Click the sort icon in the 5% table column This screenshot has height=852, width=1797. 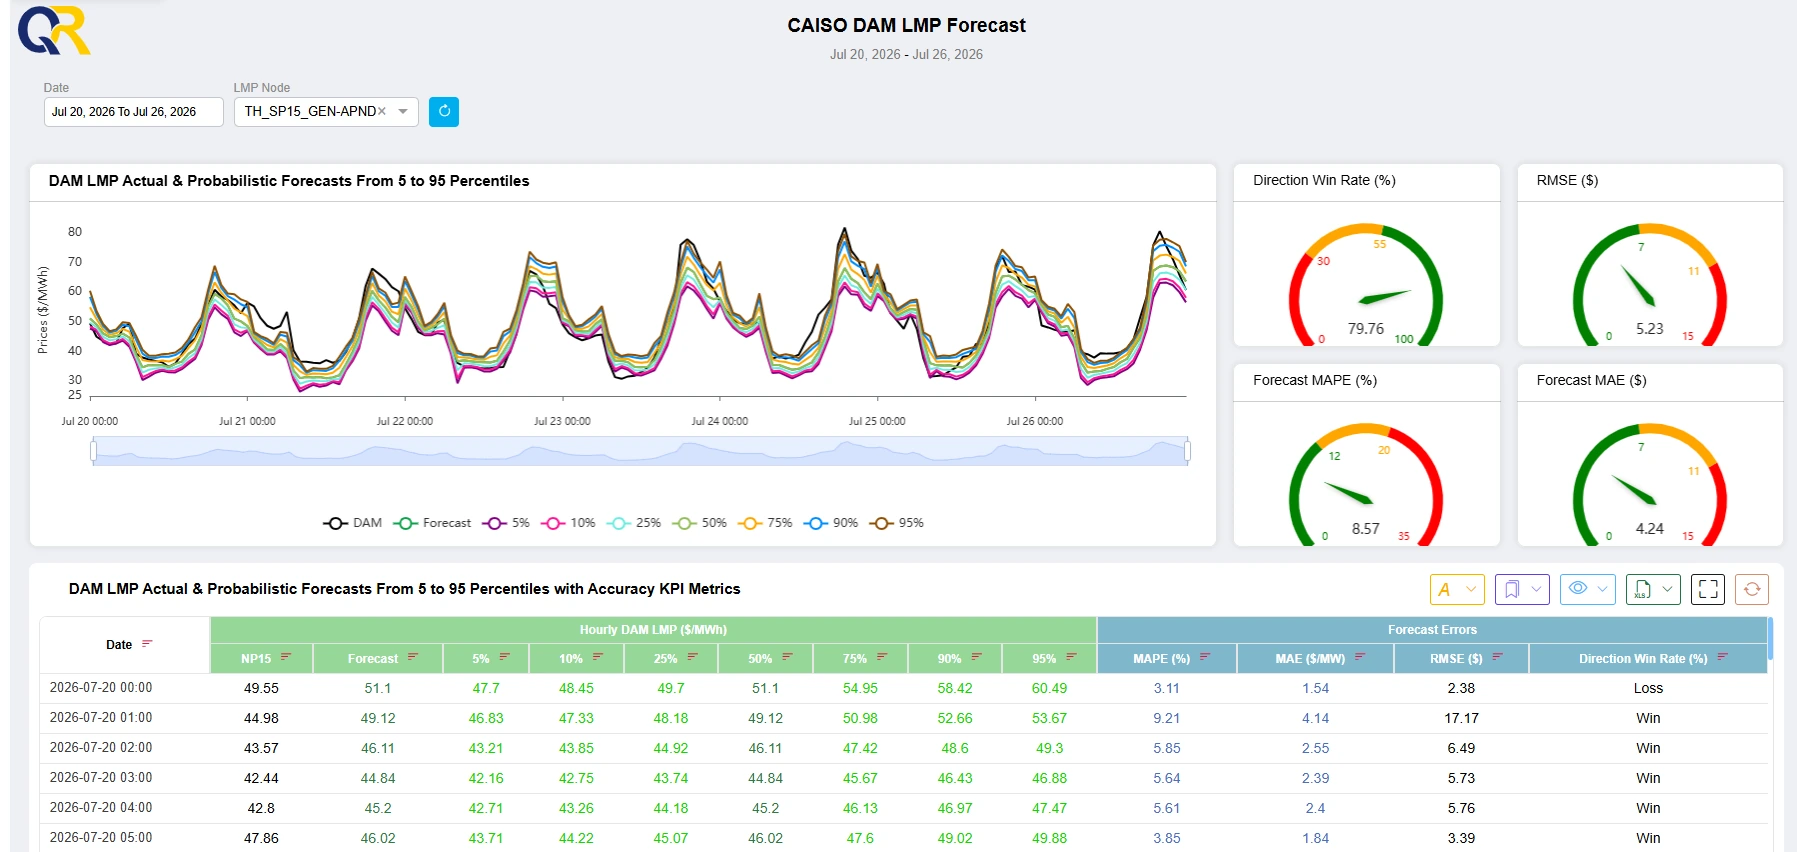505,658
